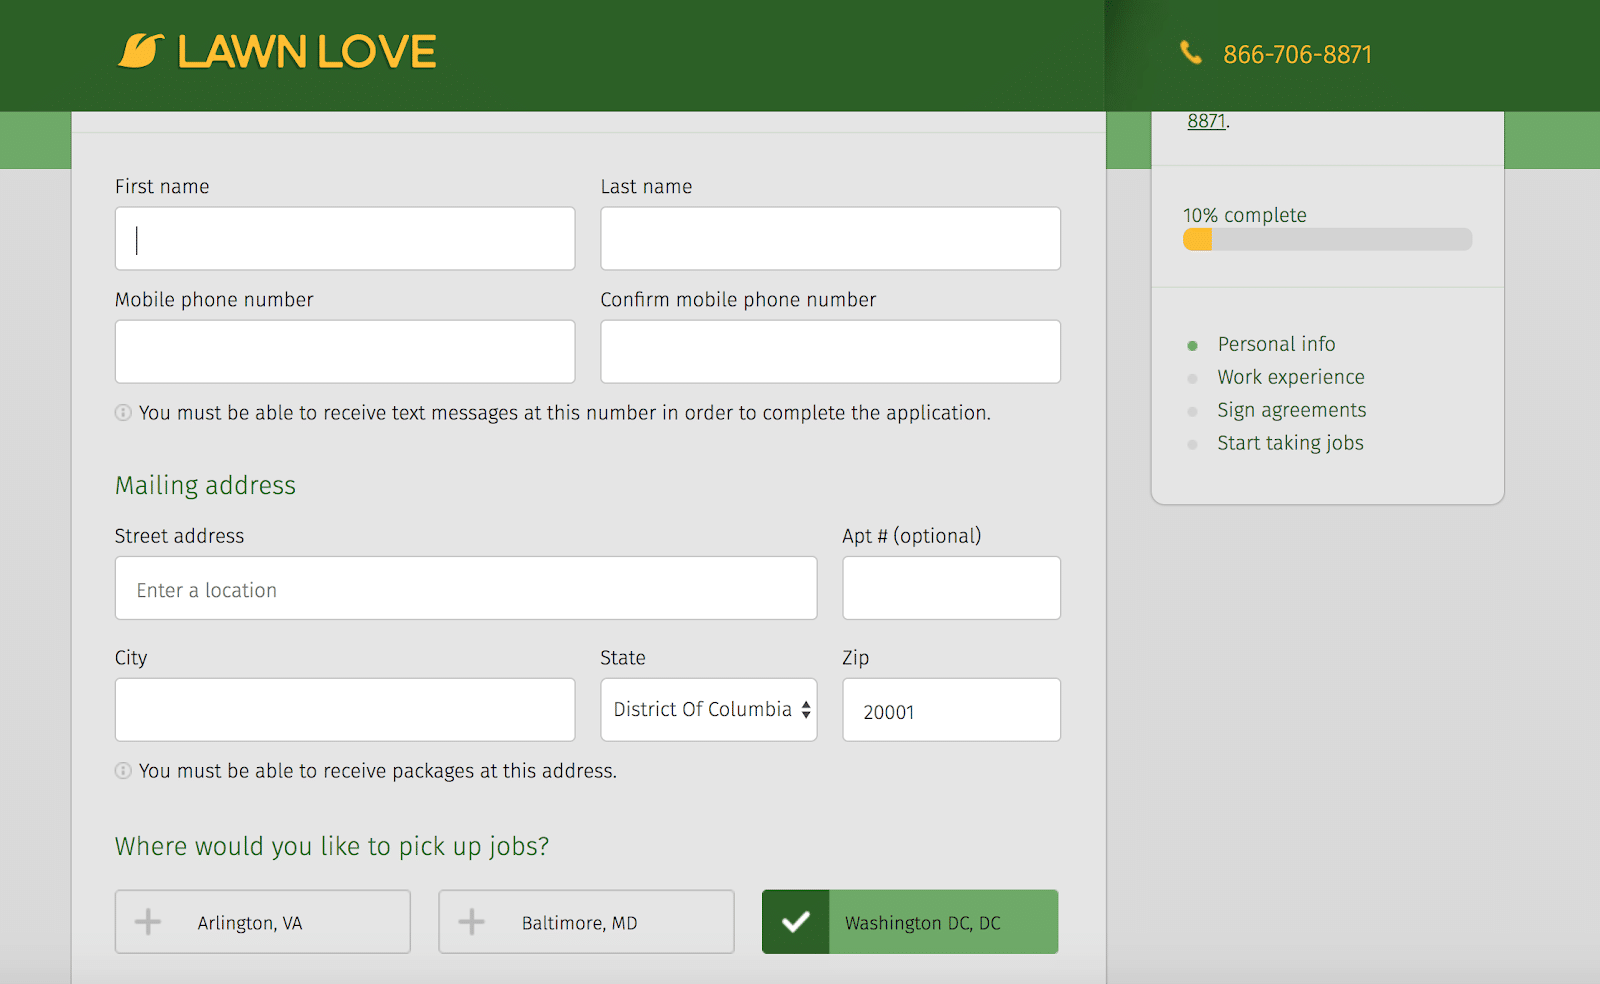This screenshot has height=984, width=1600.
Task: Click the underlined 8871 link in sidebar
Action: click(x=1207, y=121)
